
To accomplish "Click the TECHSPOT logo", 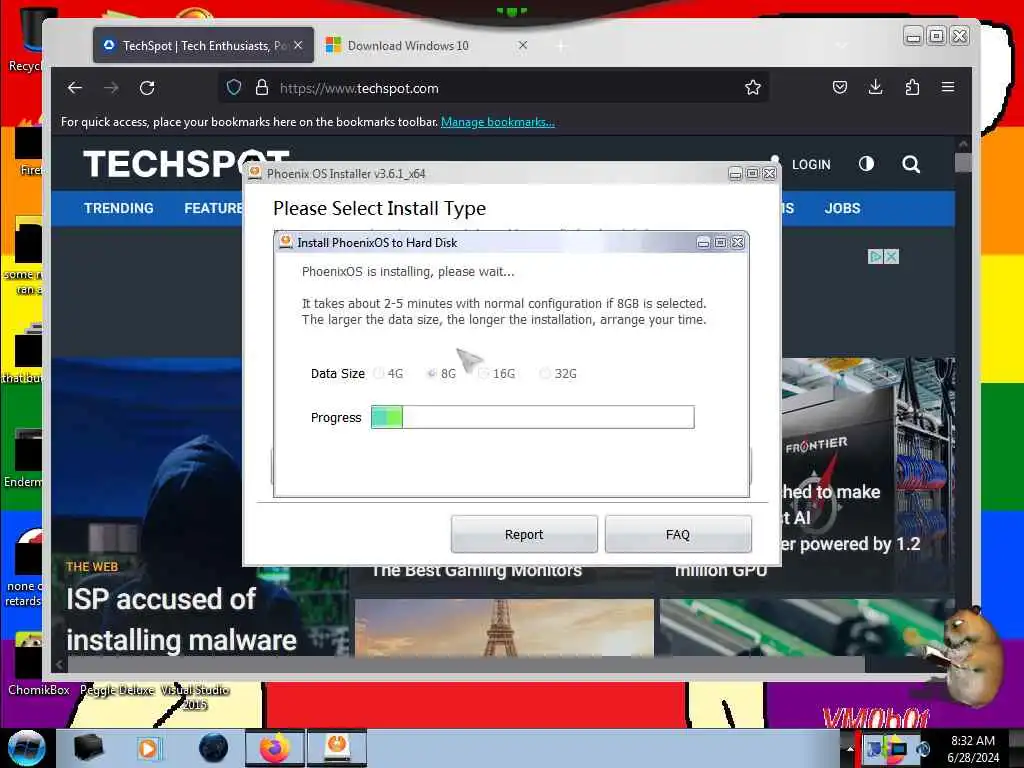I will coord(163,164).
